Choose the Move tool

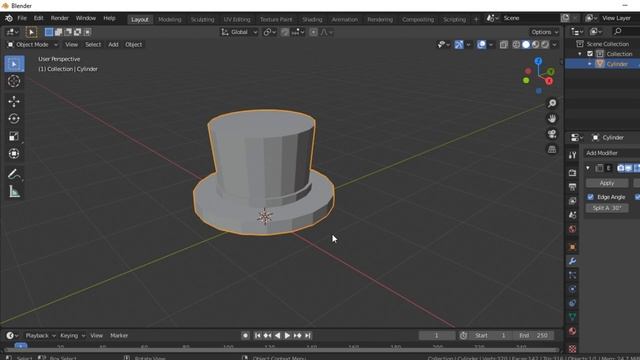tap(14, 101)
